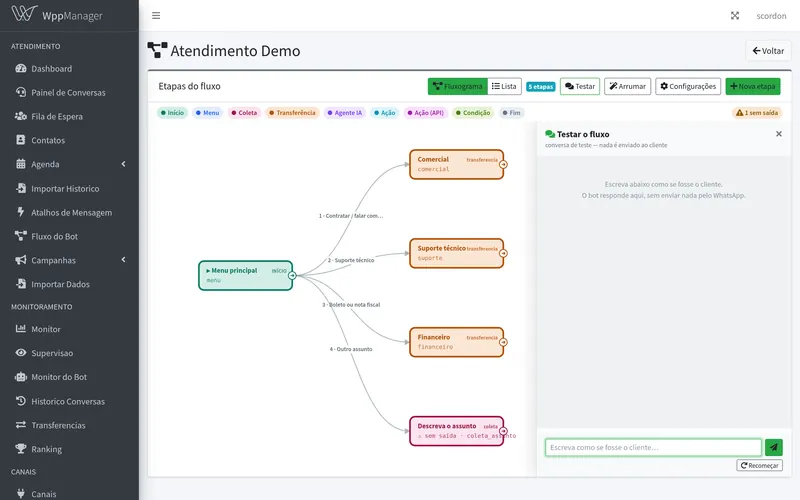Click the Início legend chip
800x500 pixels.
[x=172, y=113]
